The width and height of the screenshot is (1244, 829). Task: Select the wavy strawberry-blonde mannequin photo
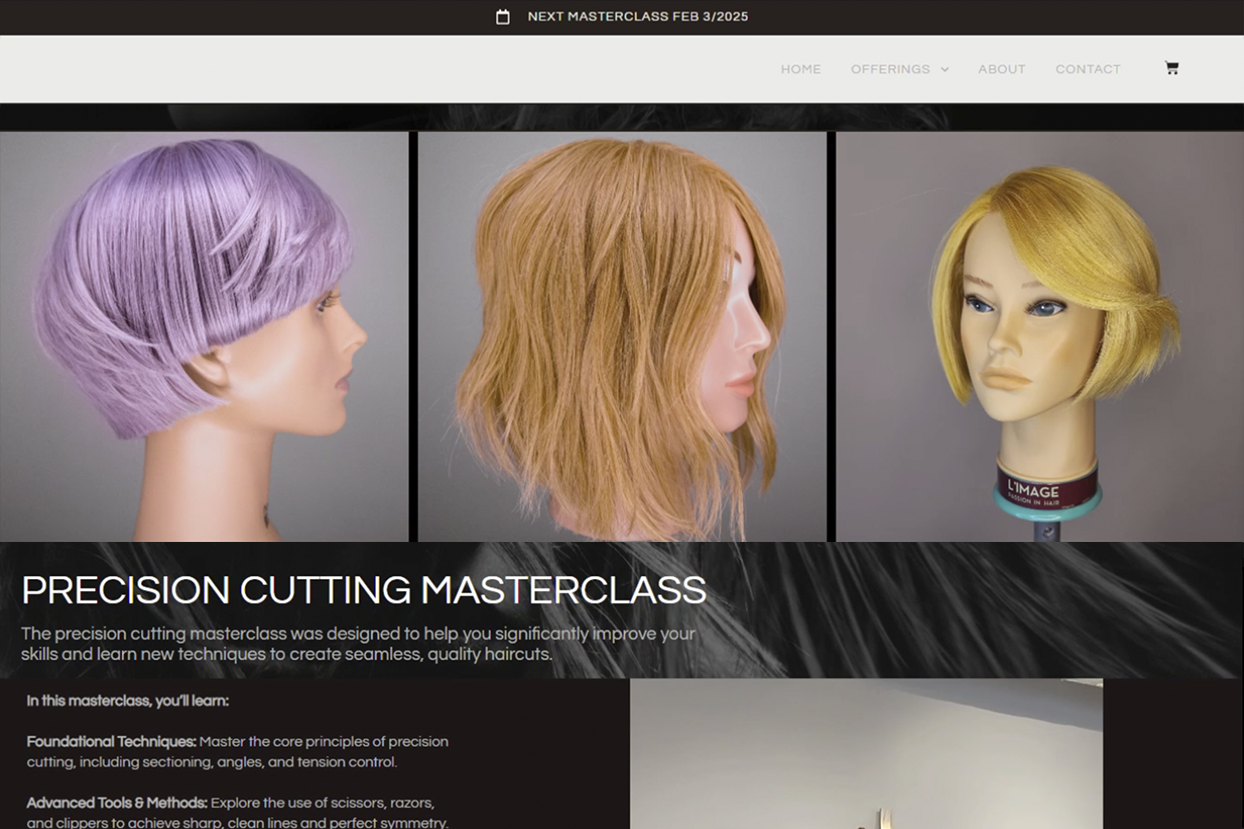pos(621,336)
